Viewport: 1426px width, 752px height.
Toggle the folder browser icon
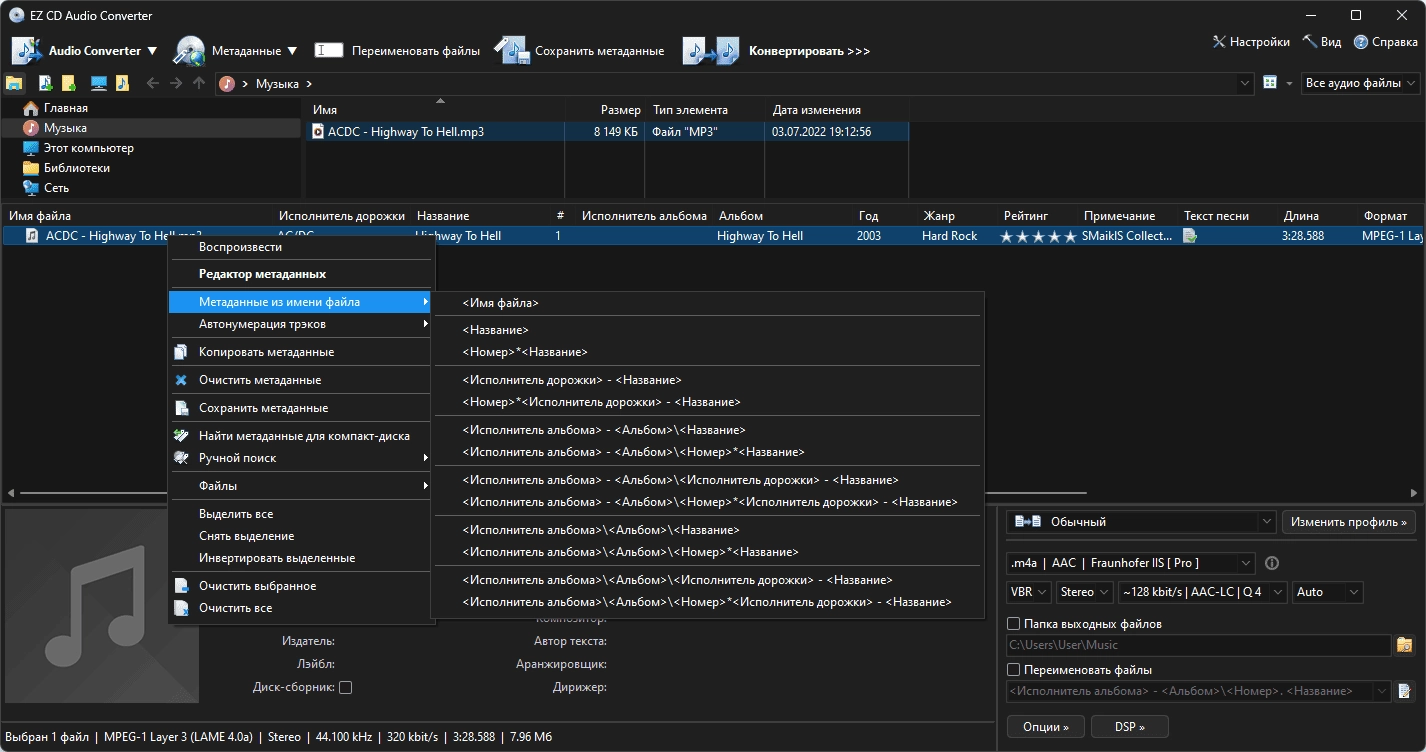click(x=15, y=83)
